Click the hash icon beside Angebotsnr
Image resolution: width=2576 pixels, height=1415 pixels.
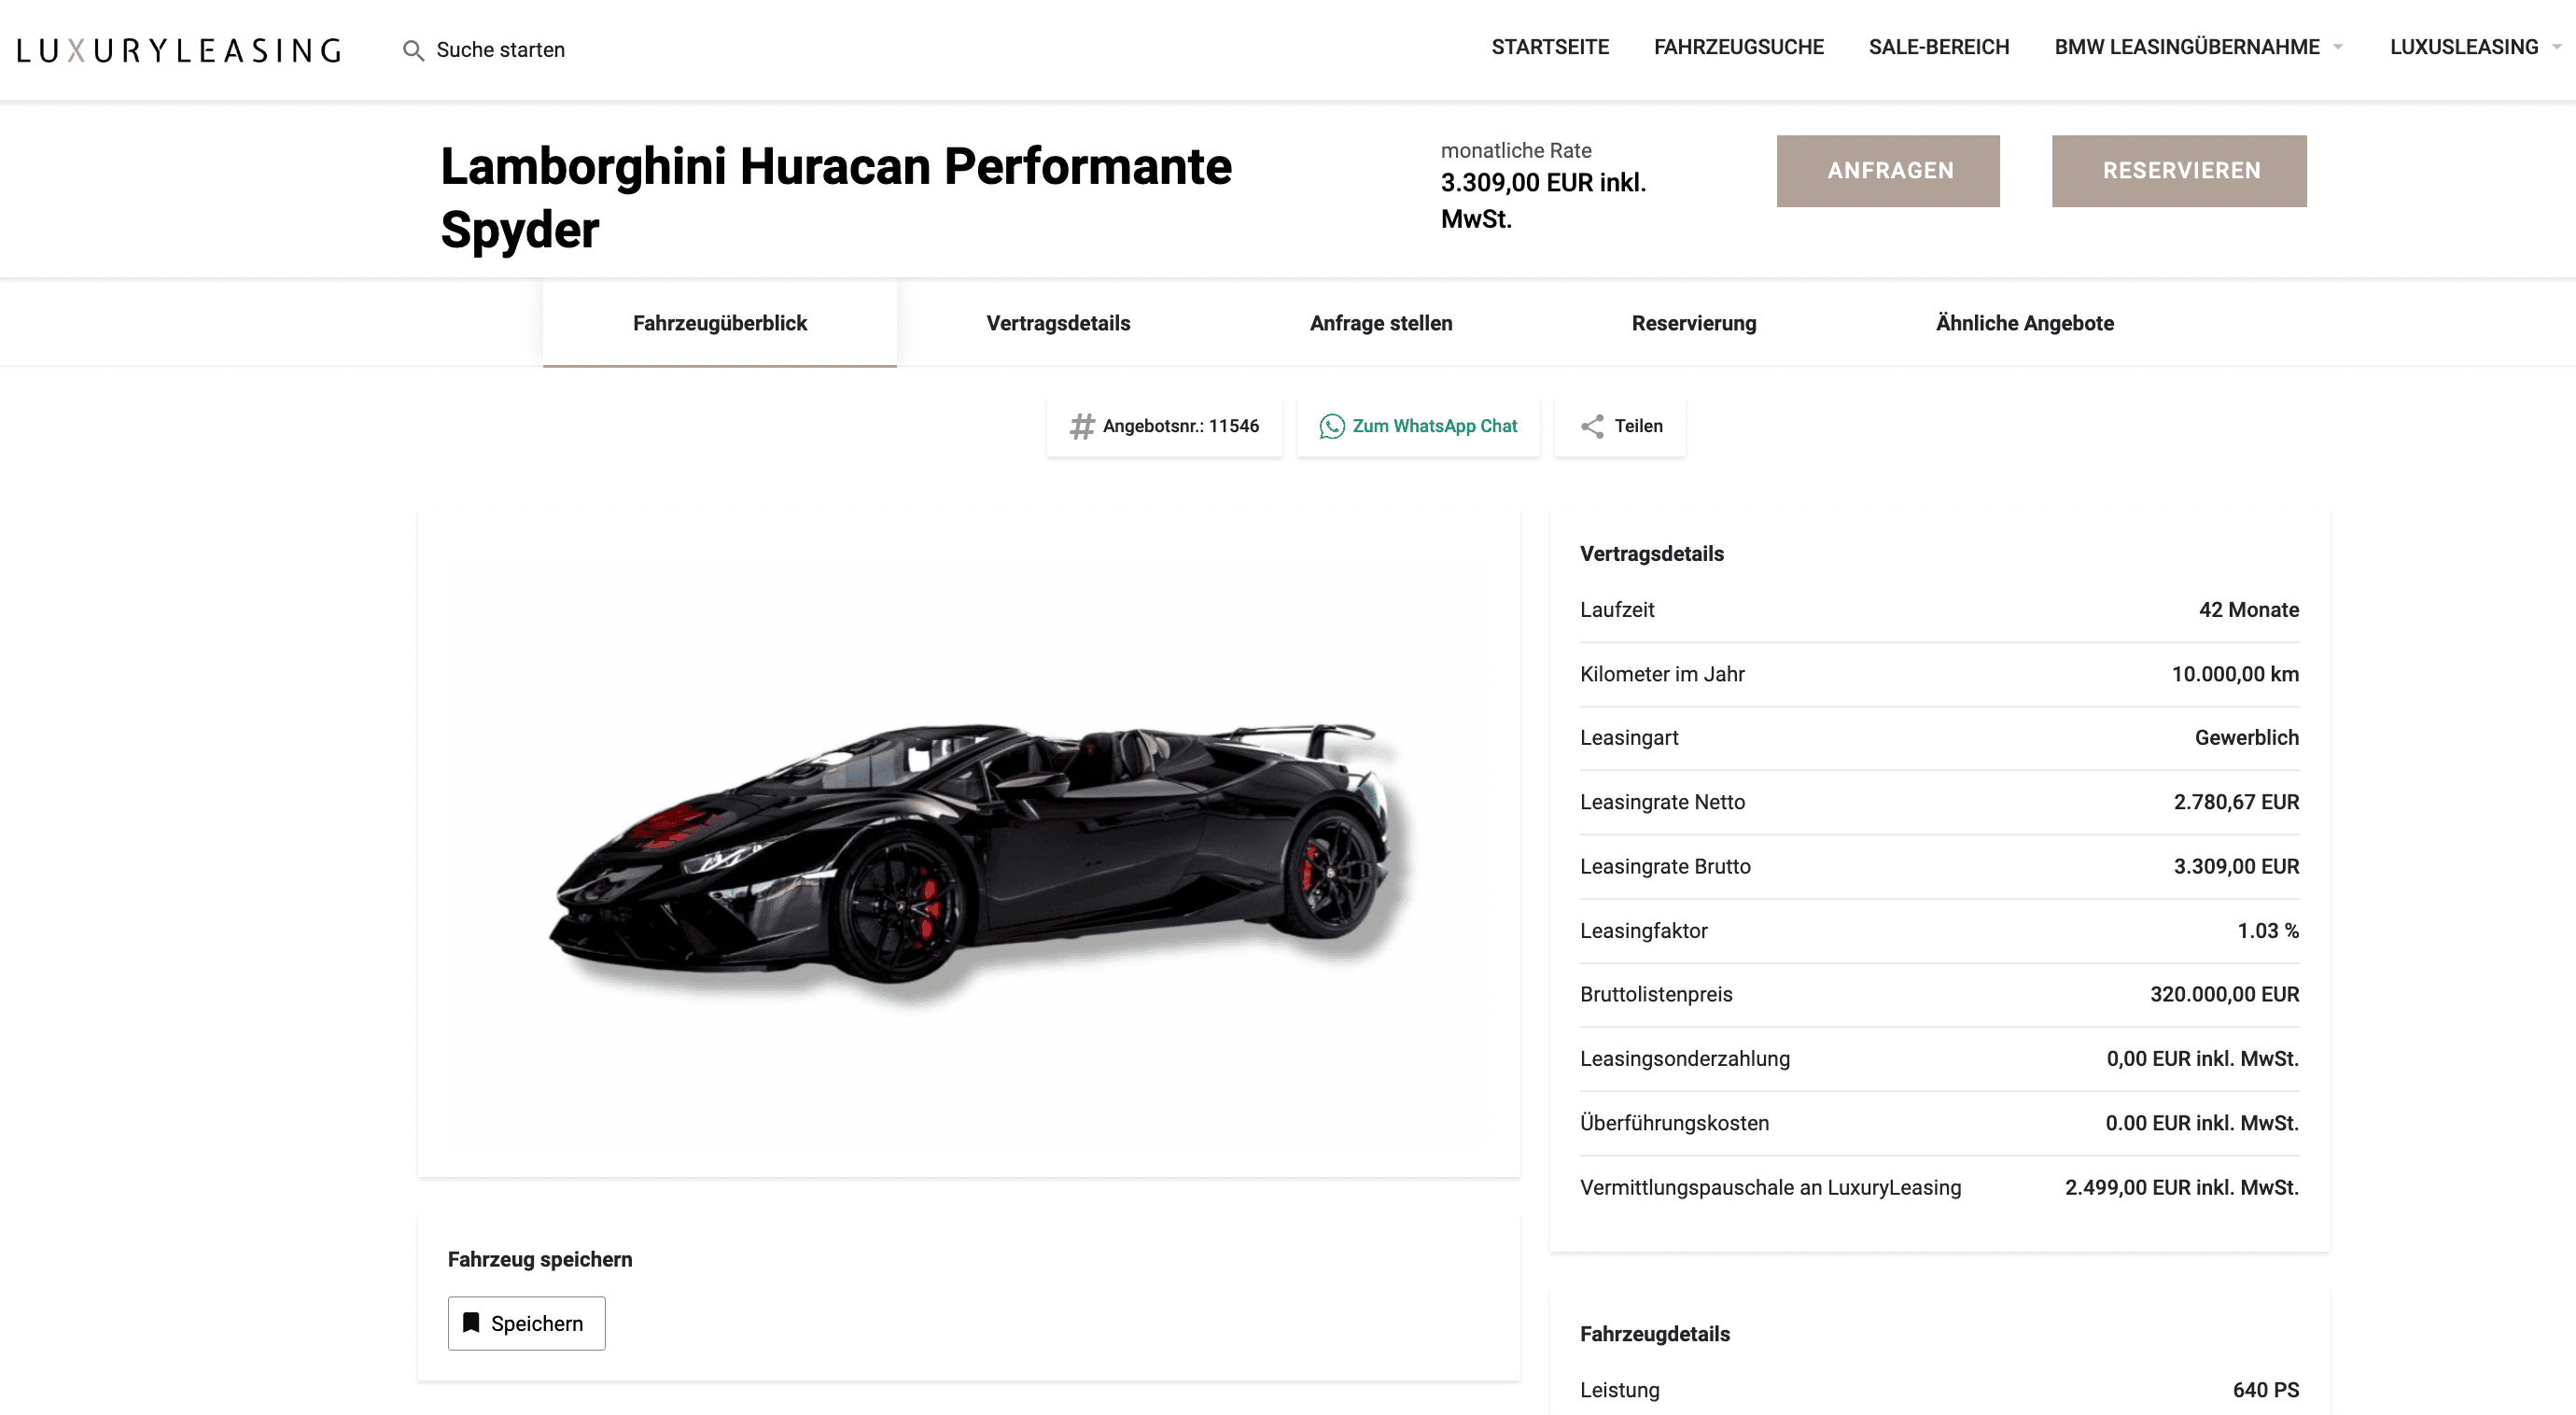(x=1082, y=427)
